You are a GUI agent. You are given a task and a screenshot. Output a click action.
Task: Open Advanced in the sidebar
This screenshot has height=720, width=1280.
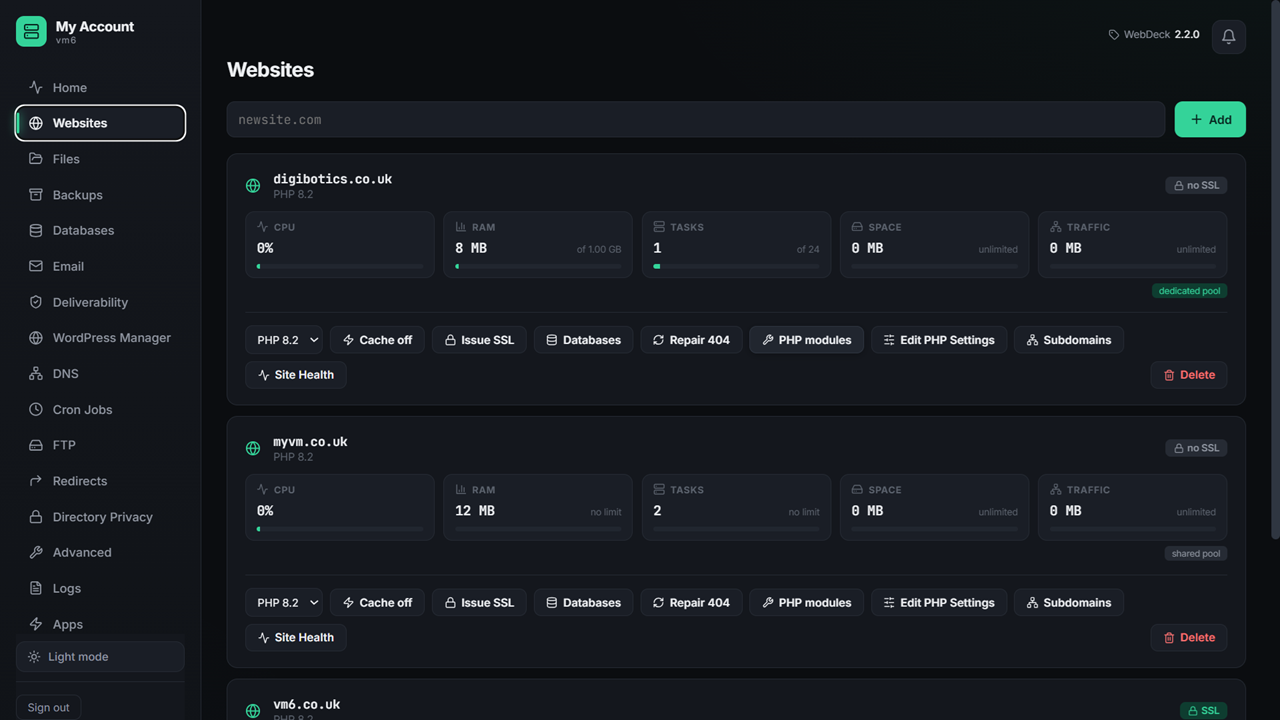tap(100, 552)
